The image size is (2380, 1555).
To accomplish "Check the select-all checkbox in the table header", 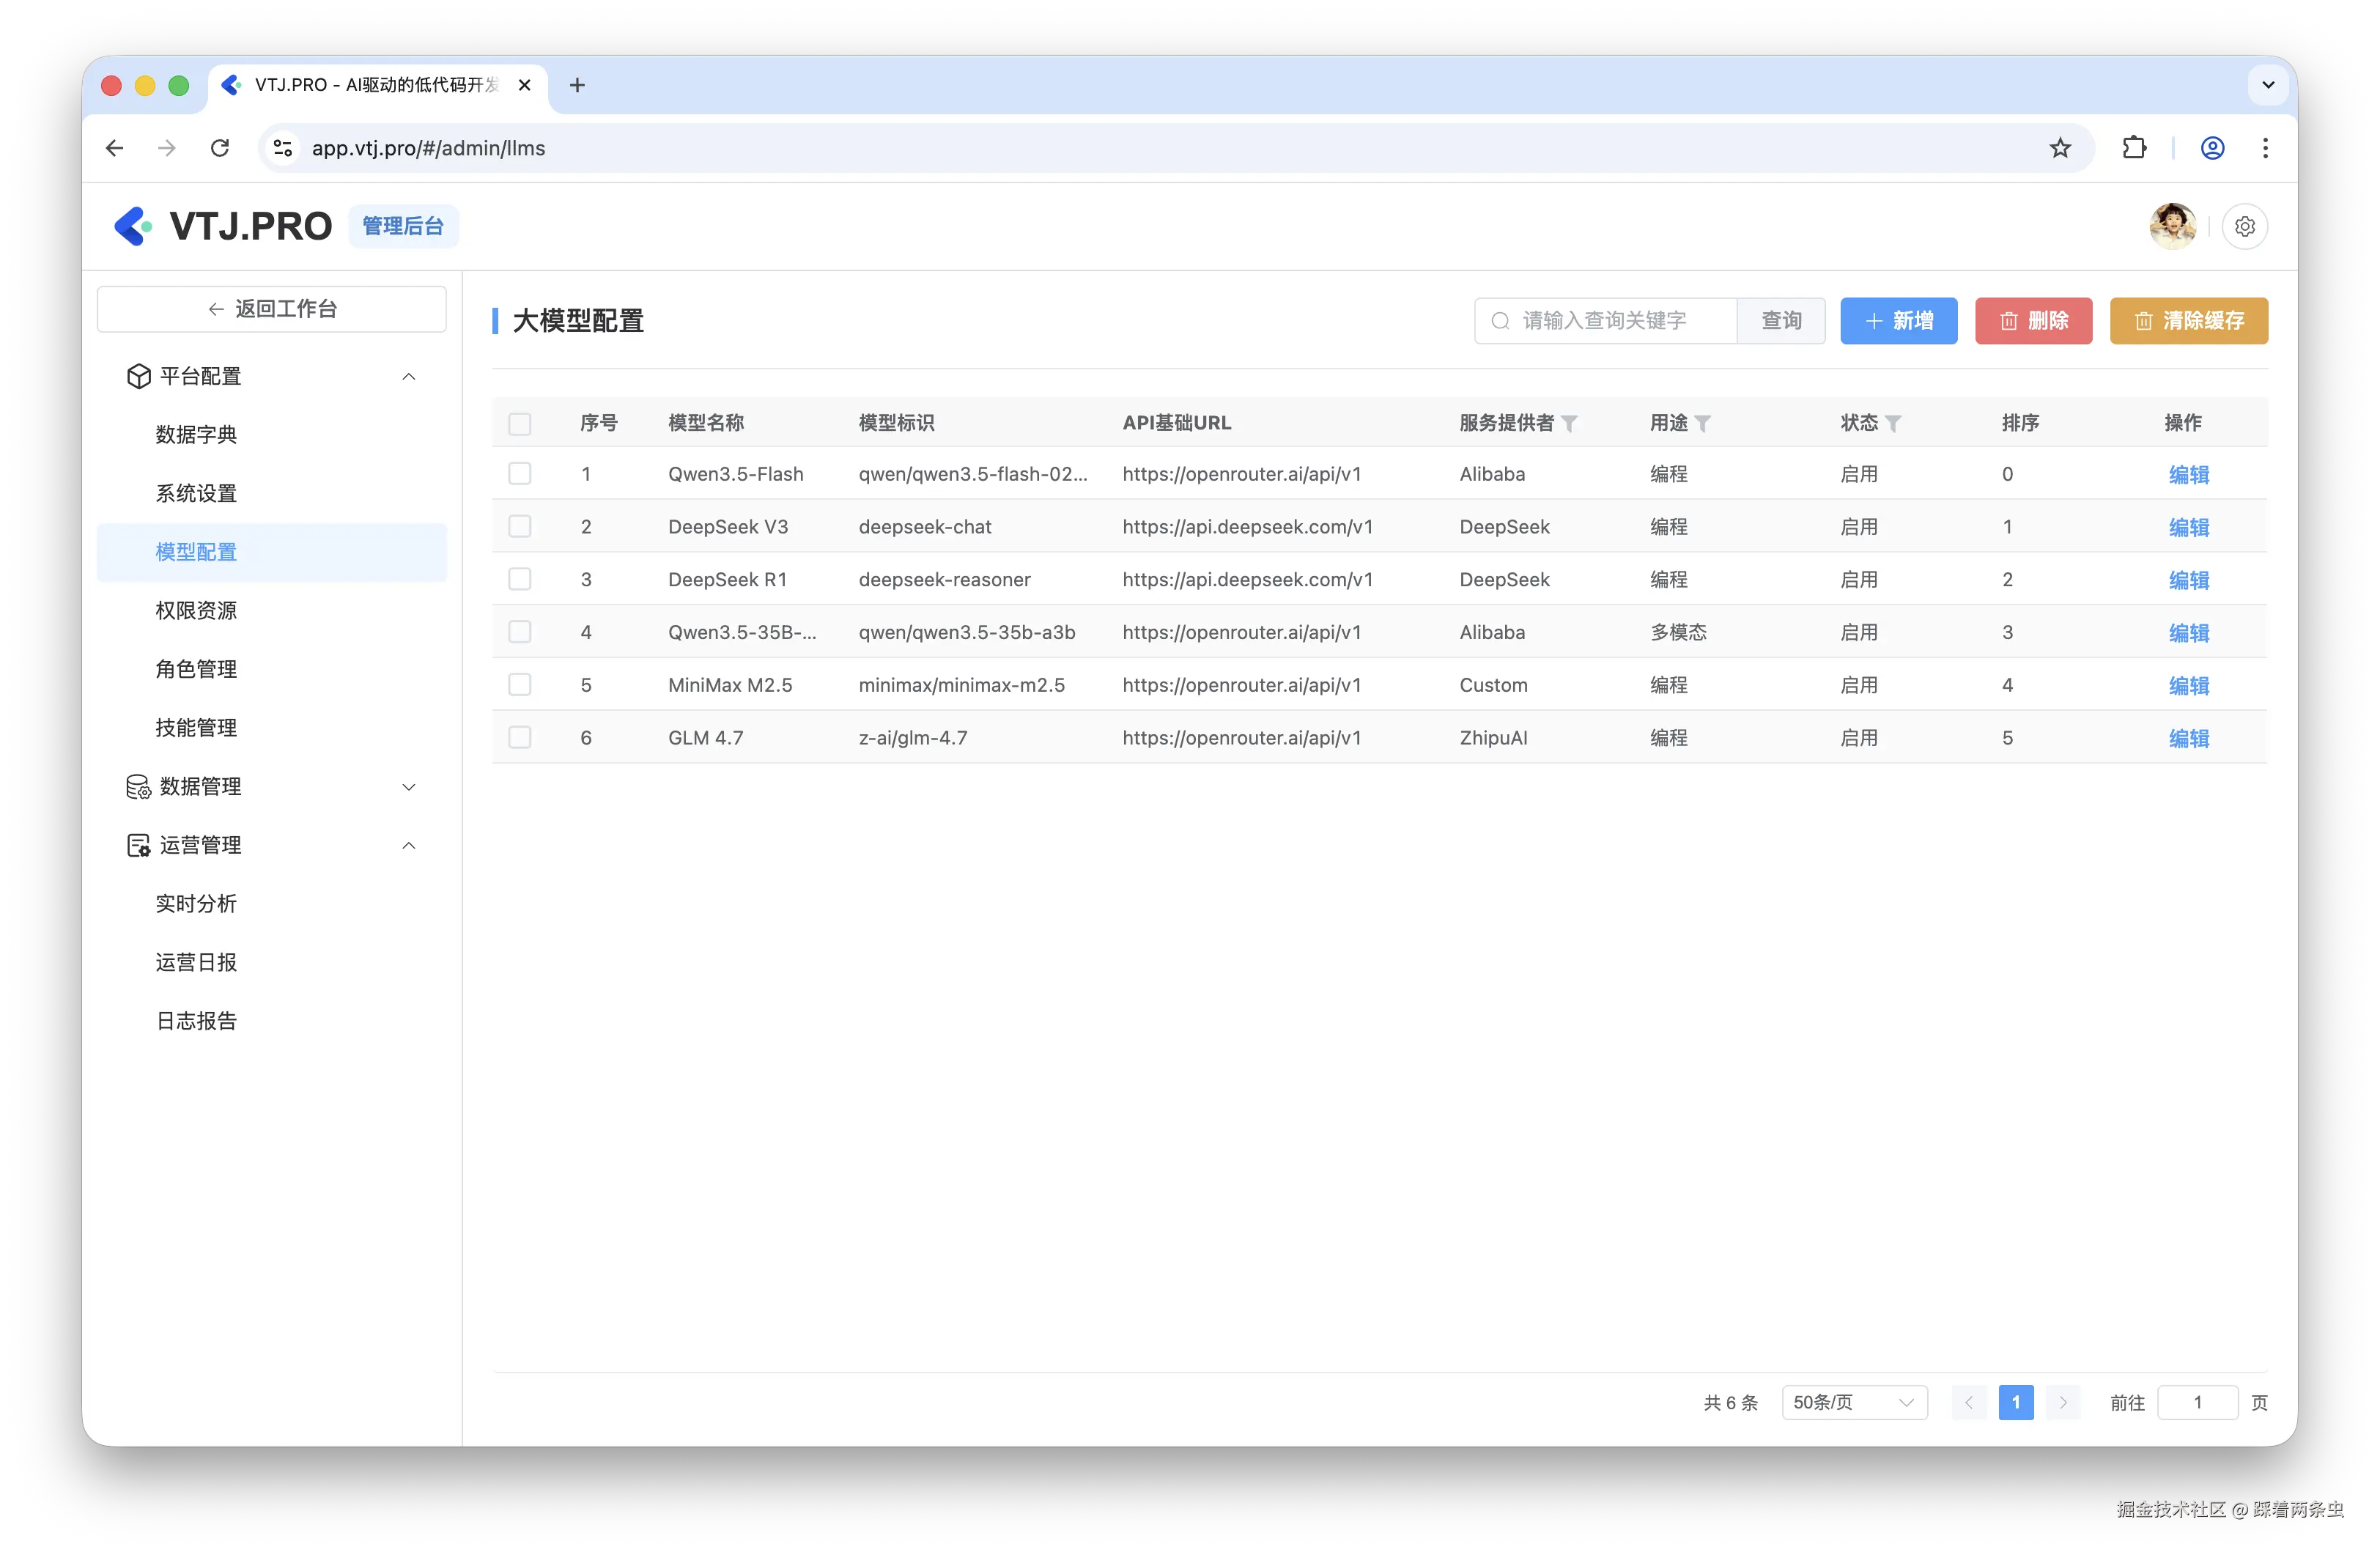I will [x=520, y=424].
